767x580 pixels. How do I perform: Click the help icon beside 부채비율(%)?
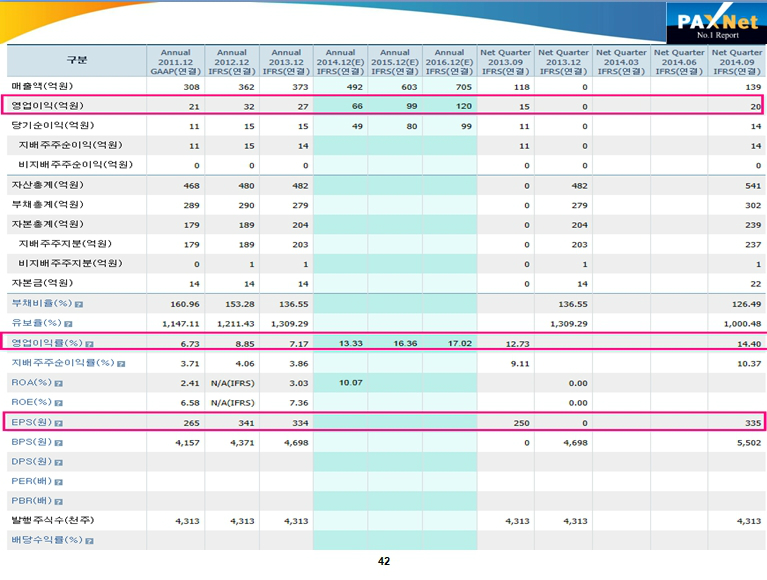[x=79, y=303]
